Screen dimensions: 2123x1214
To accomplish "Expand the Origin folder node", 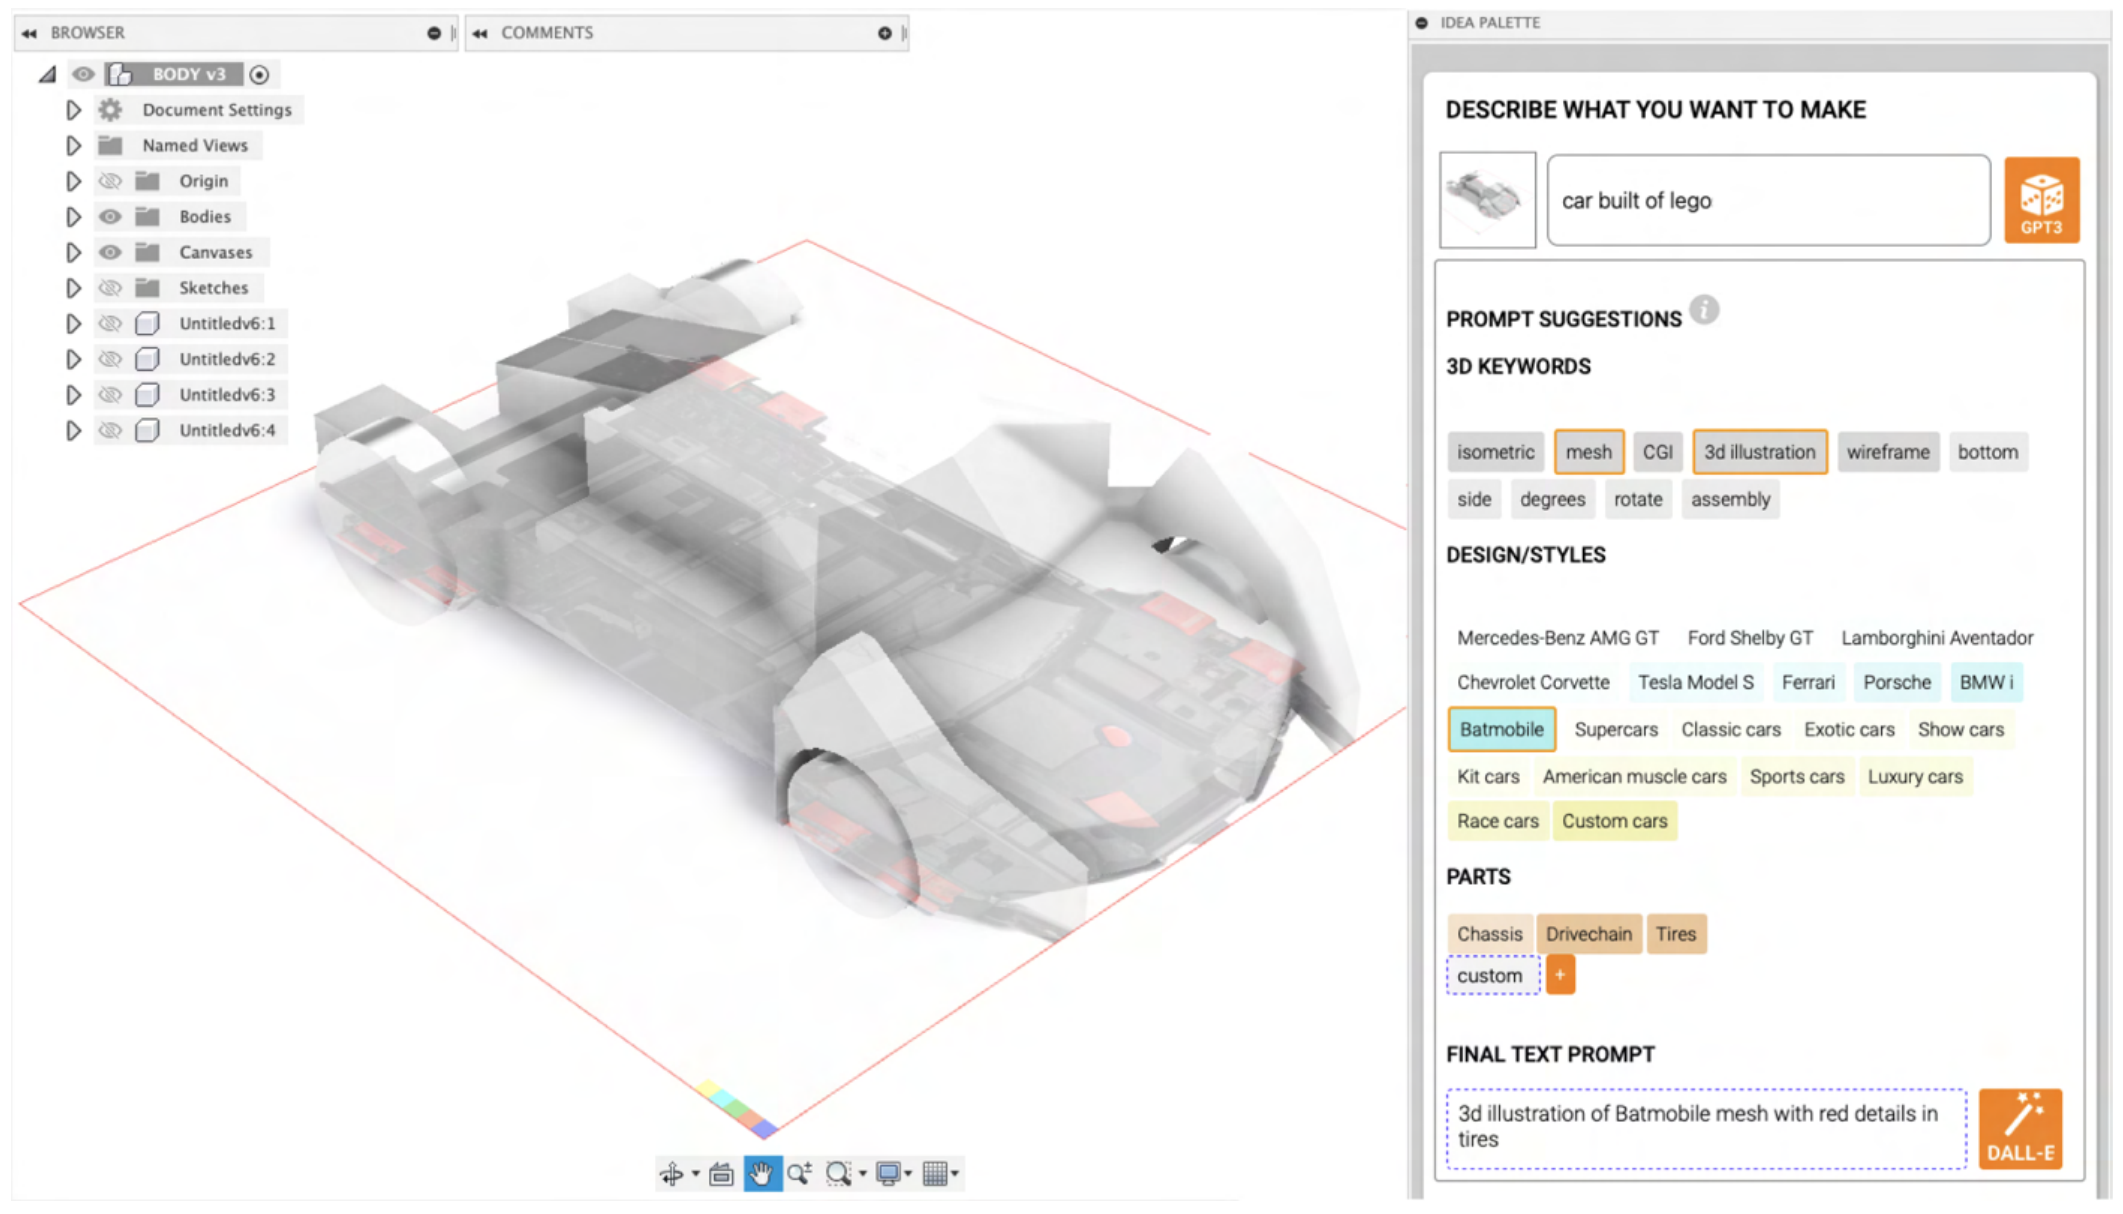I will click(x=73, y=181).
